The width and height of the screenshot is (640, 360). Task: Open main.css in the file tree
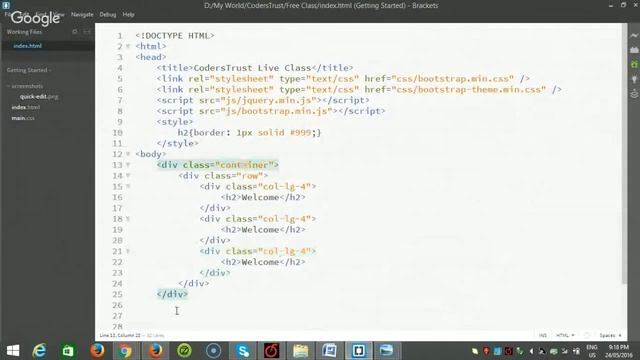(x=23, y=118)
